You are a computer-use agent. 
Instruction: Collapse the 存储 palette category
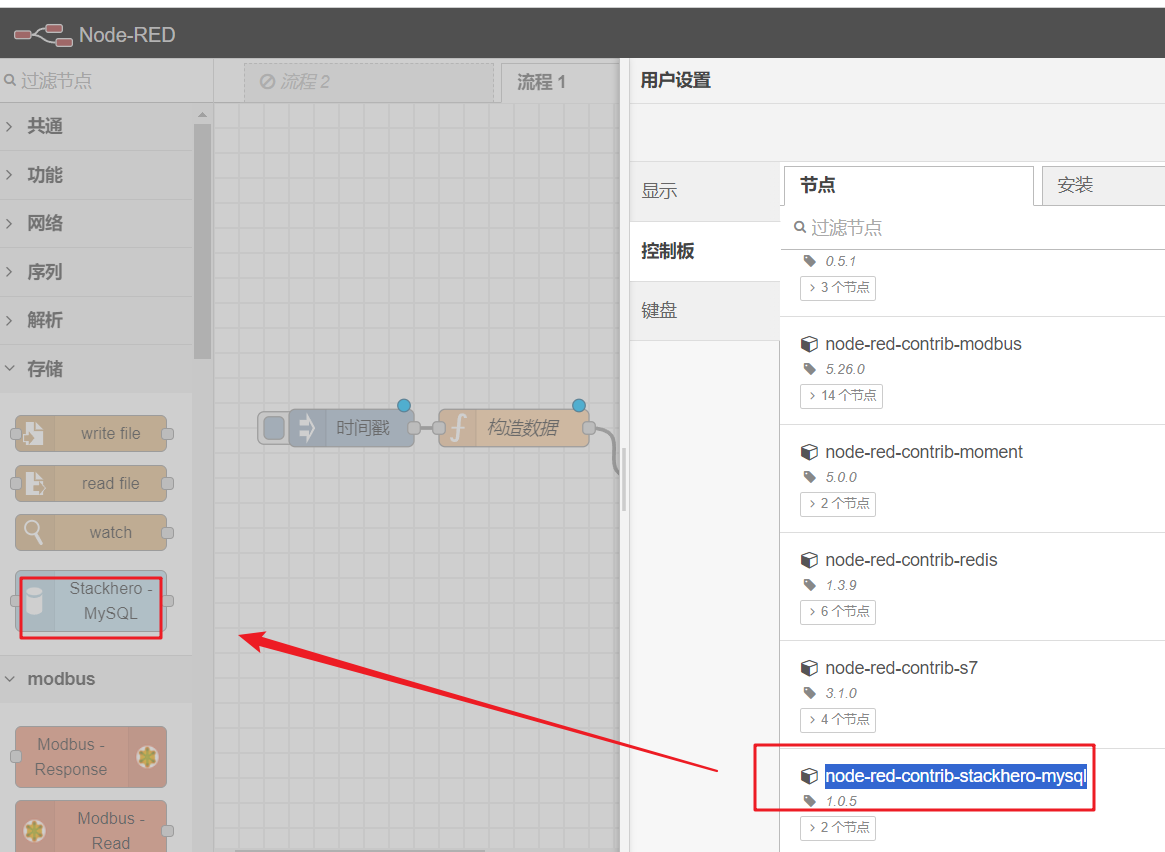tap(97, 368)
